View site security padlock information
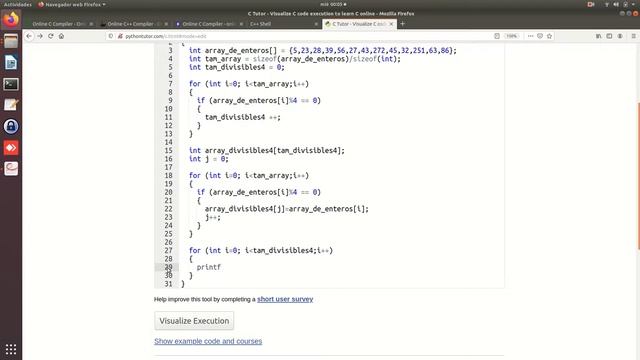The image size is (640, 360). point(120,36)
